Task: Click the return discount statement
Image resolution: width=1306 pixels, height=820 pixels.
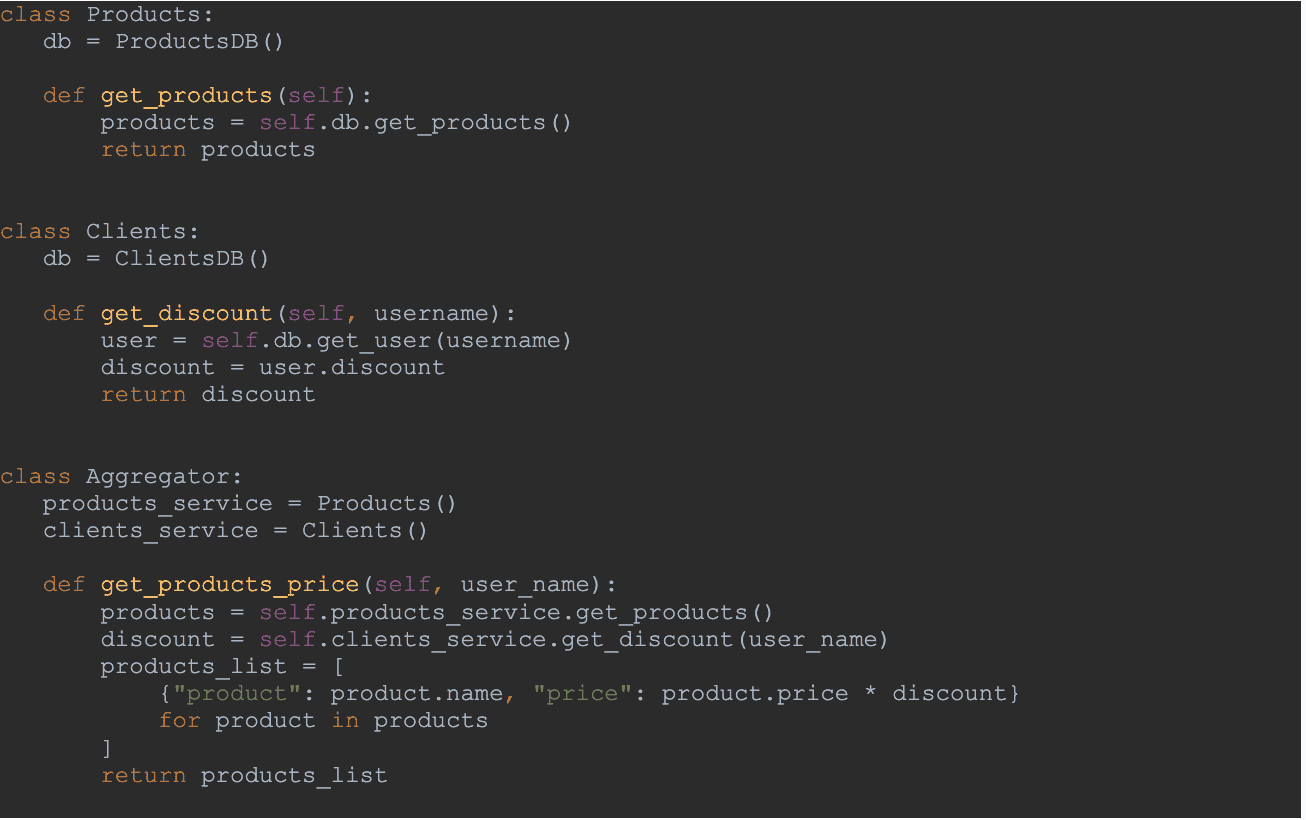Action: pos(208,395)
